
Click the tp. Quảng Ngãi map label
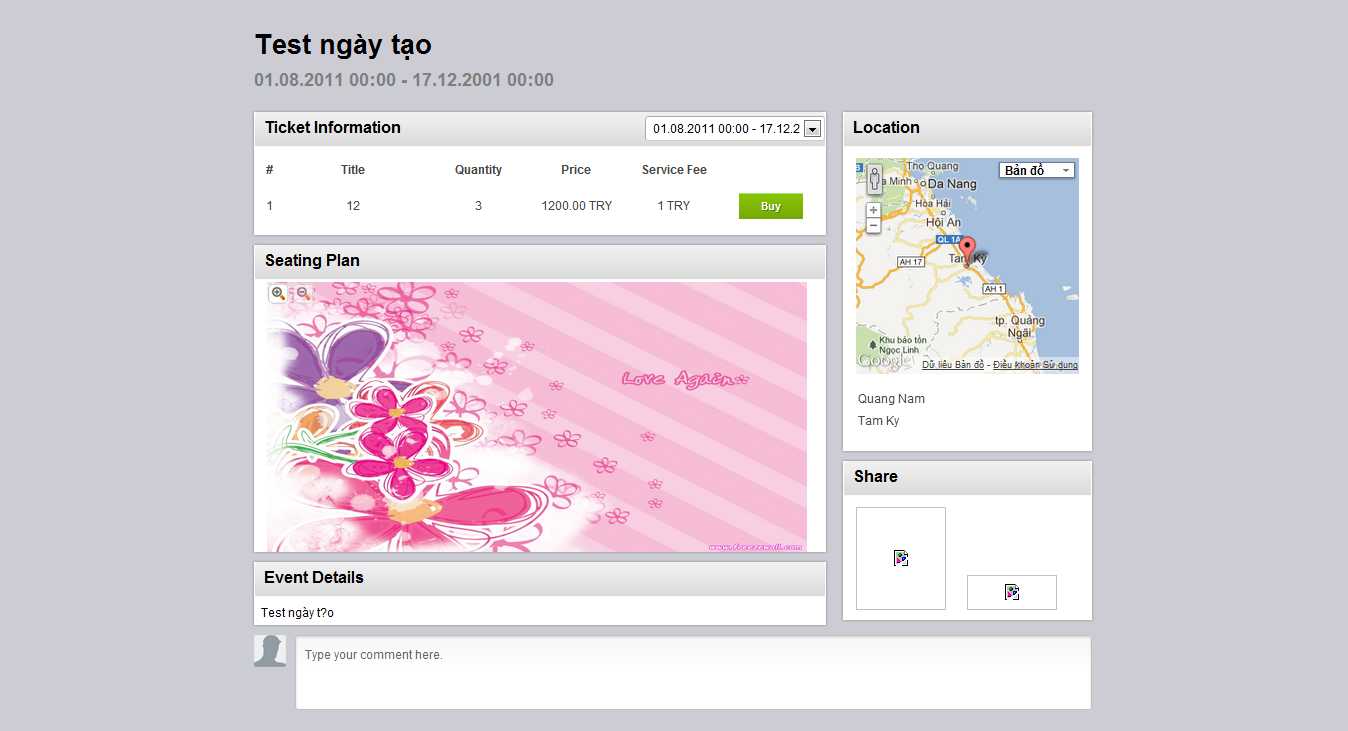point(1020,327)
